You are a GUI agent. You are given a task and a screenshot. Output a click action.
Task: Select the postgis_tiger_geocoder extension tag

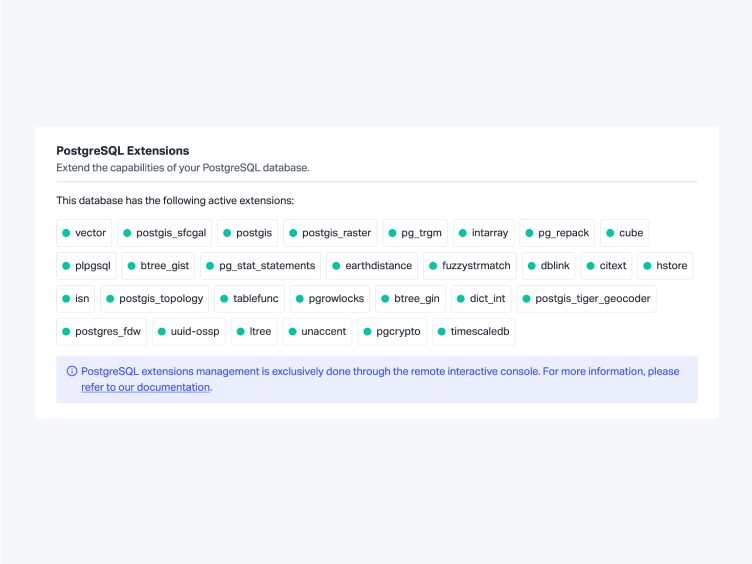[x=587, y=298]
